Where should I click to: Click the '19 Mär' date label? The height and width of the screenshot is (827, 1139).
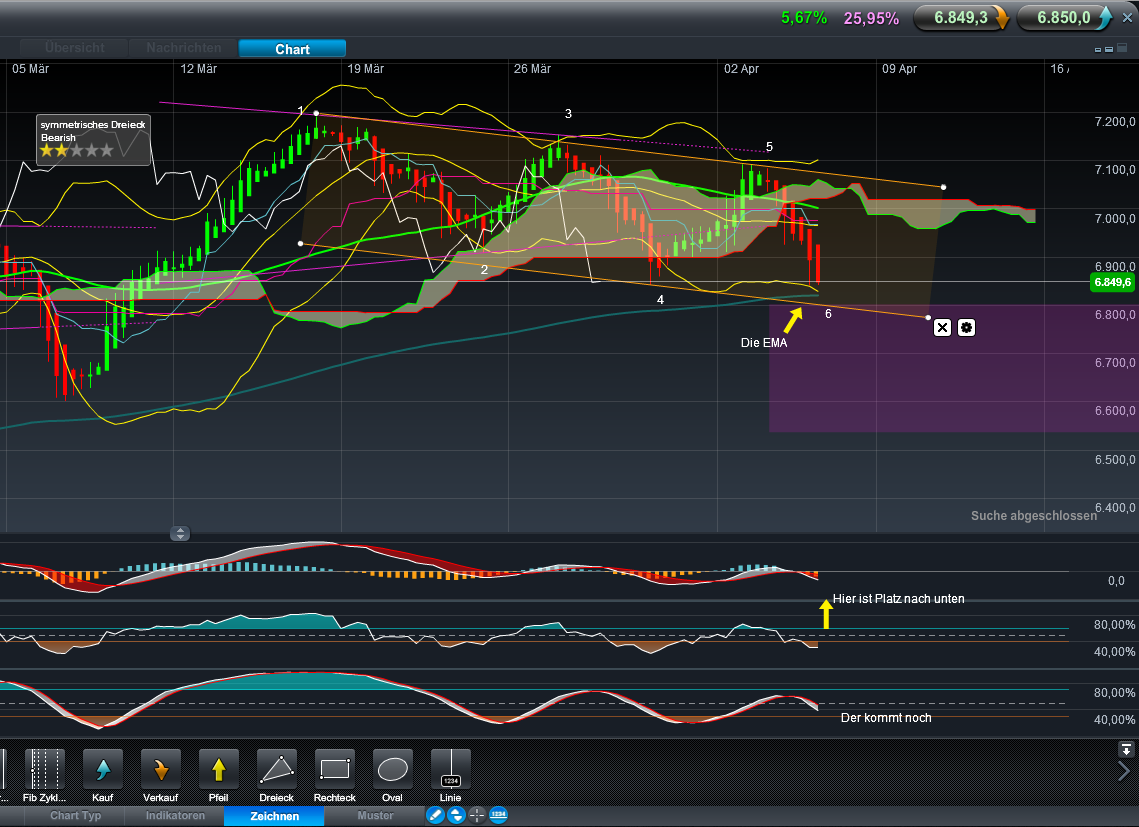(x=365, y=69)
